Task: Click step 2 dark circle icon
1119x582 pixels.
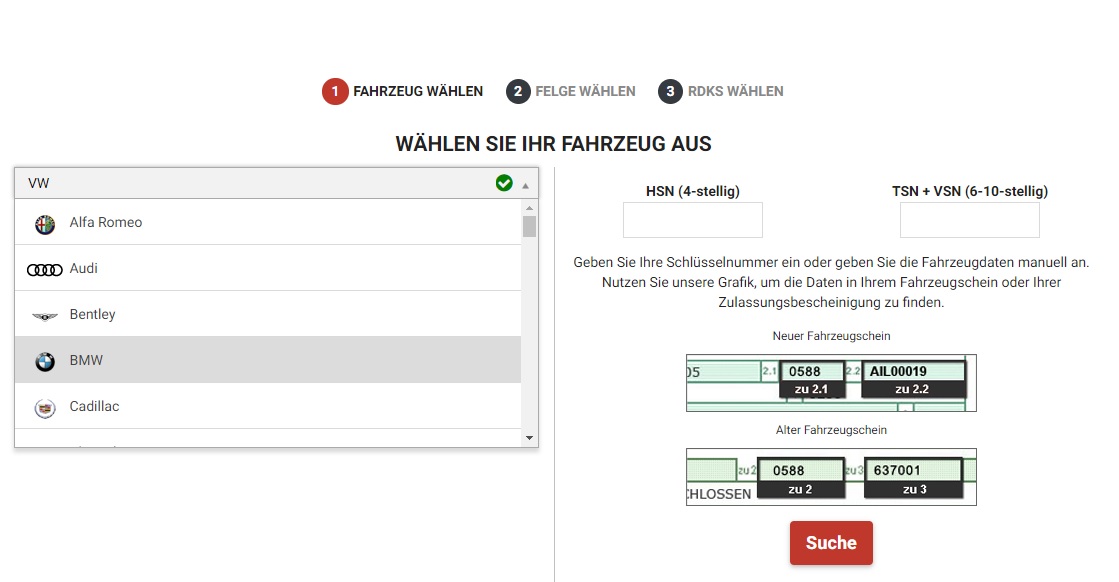Action: 518,91
